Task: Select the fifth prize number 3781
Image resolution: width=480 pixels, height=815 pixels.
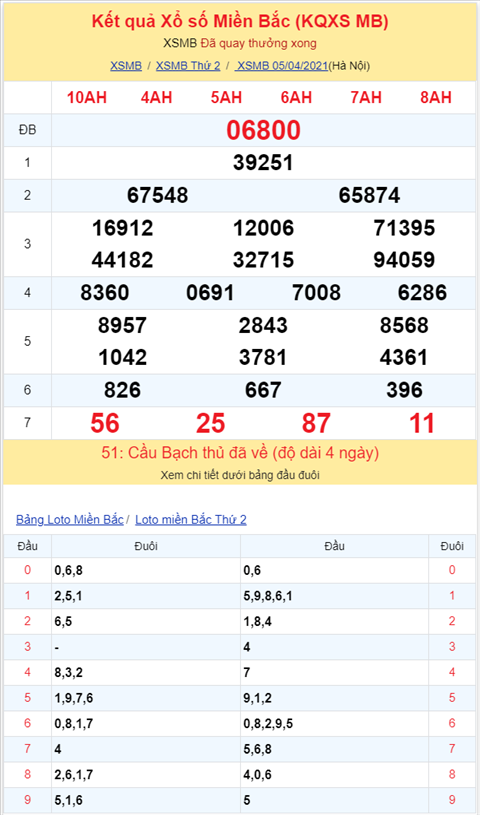Action: tap(263, 358)
